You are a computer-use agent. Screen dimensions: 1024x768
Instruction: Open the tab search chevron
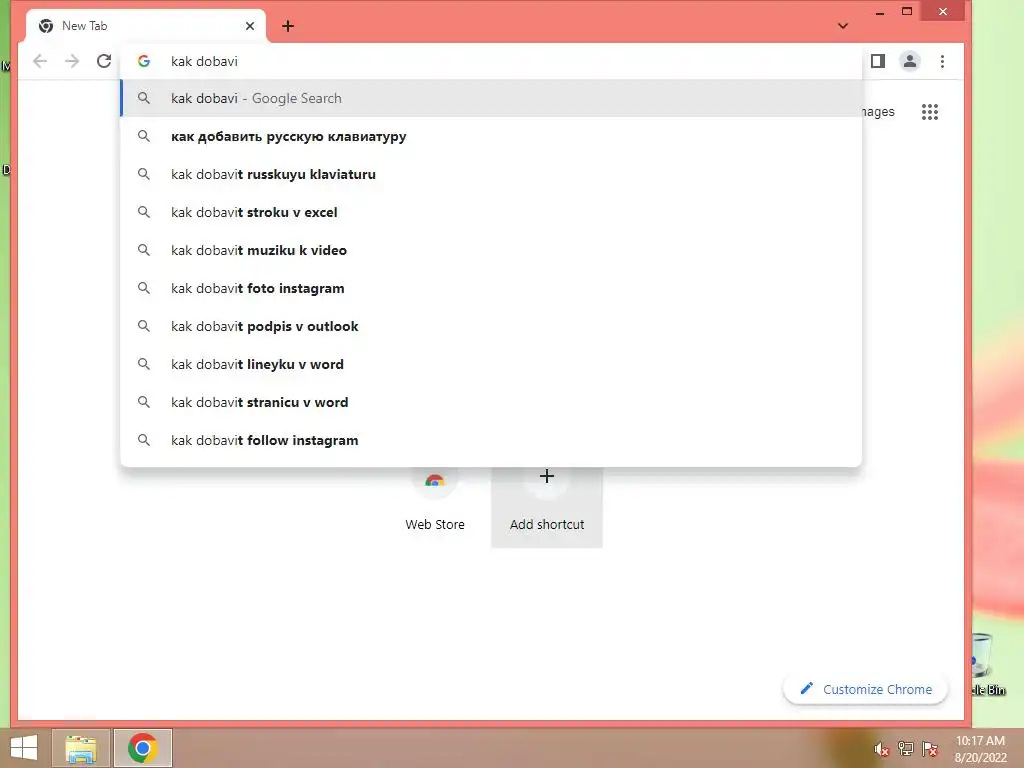(842, 26)
